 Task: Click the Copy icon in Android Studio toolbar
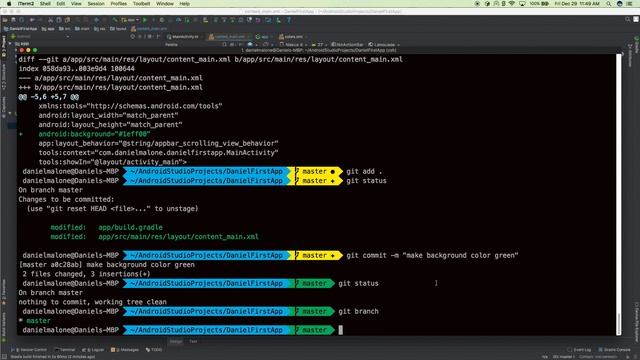[x=59, y=20]
